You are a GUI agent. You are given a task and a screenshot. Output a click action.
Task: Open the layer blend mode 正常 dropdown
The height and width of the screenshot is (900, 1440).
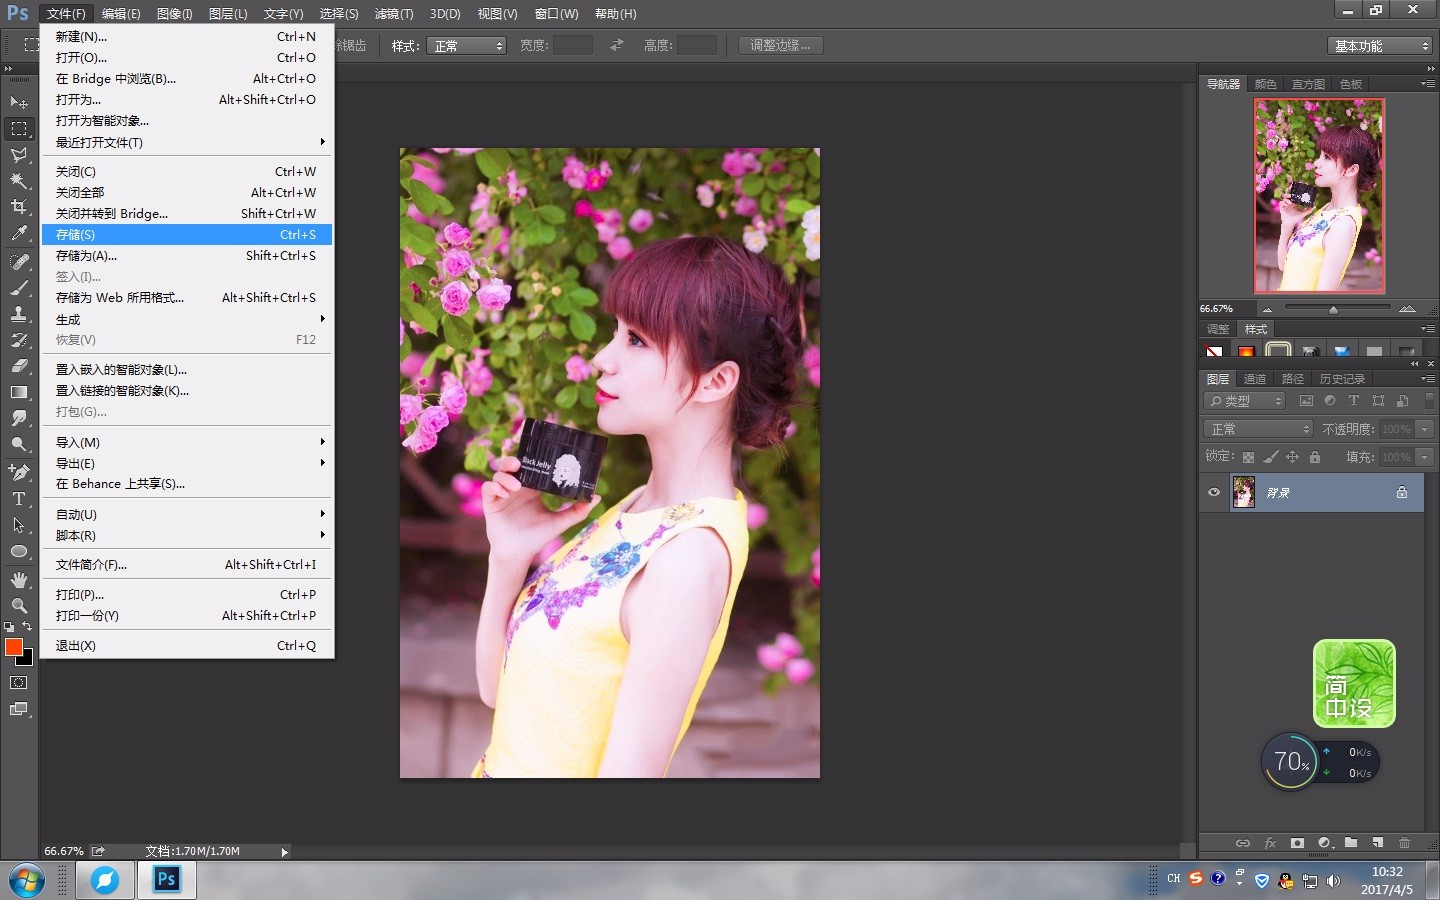click(x=1259, y=429)
